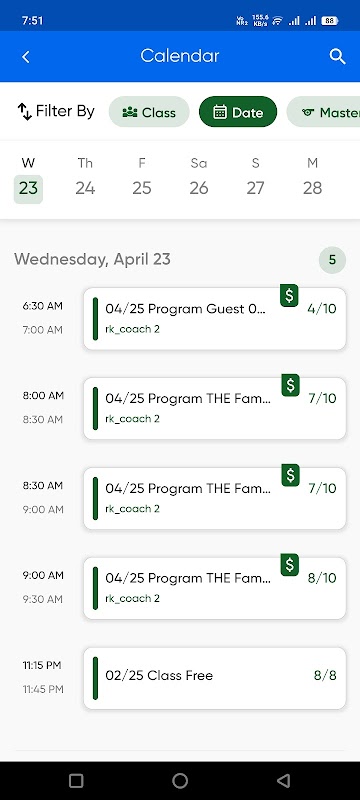Image resolution: width=360 pixels, height=800 pixels.
Task: Open 02/25 Class Free card
Action: pos(215,678)
